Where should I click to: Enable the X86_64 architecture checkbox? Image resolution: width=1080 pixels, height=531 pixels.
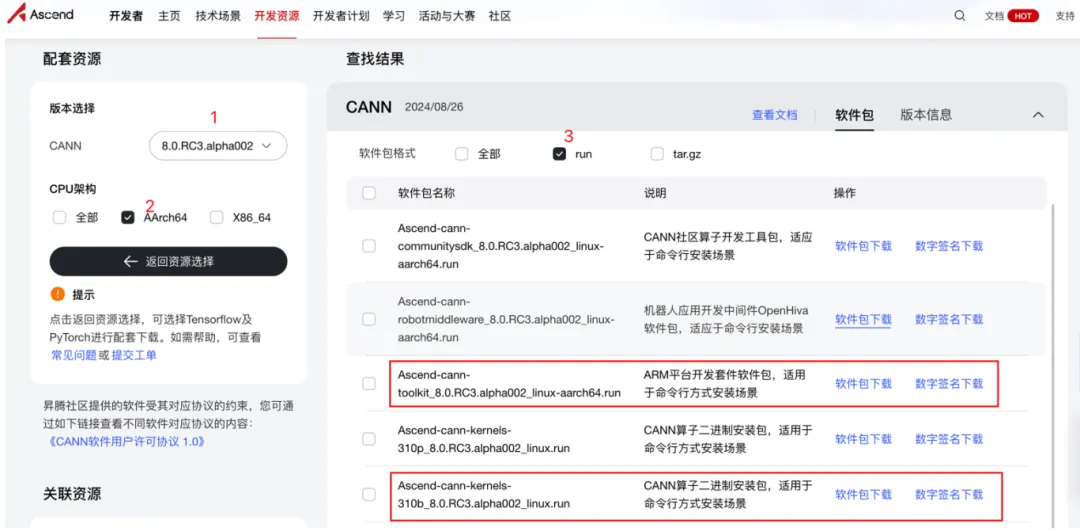216,217
